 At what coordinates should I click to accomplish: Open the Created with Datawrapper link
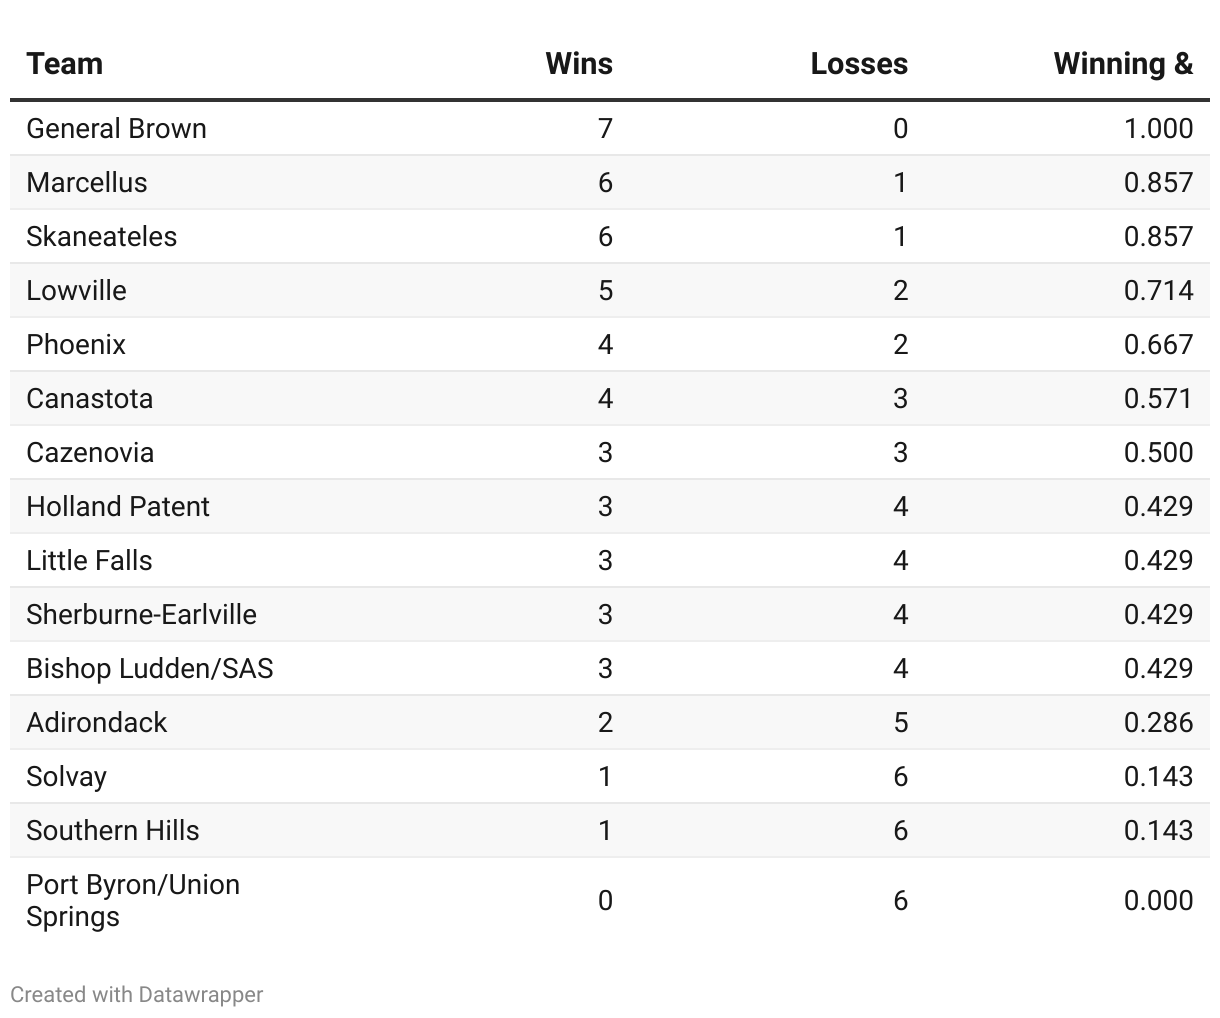(x=137, y=995)
